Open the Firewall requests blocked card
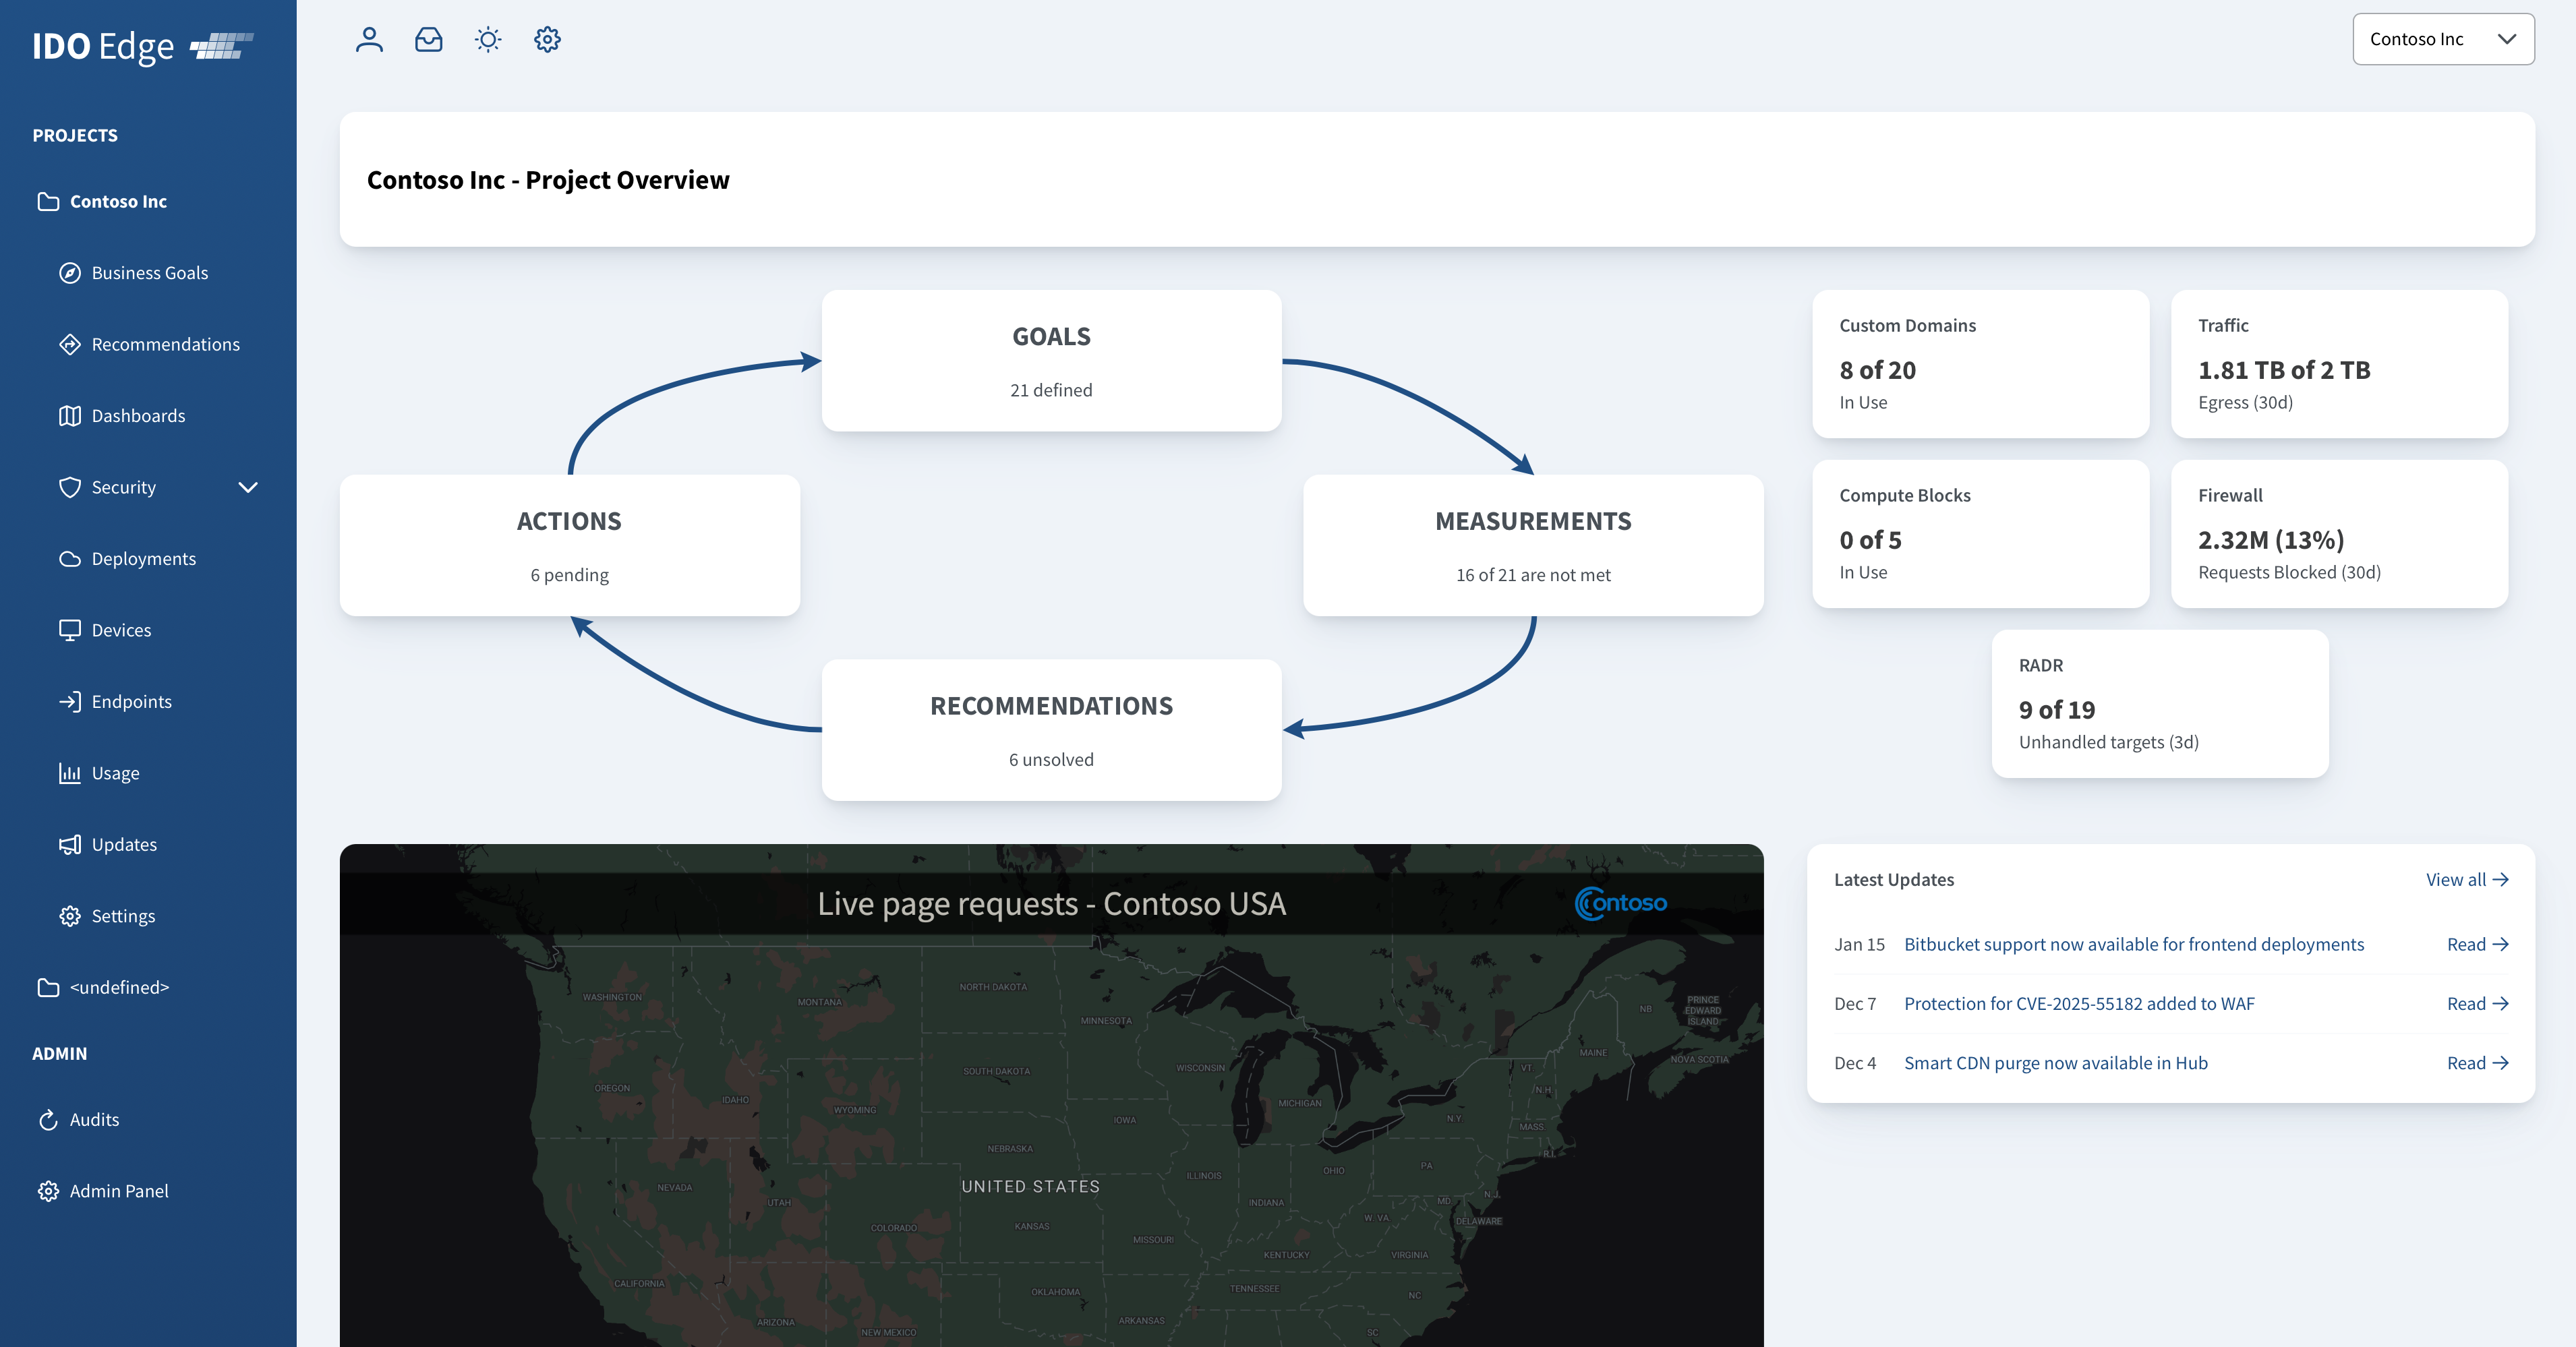Viewport: 2576px width, 1347px height. tap(2338, 534)
